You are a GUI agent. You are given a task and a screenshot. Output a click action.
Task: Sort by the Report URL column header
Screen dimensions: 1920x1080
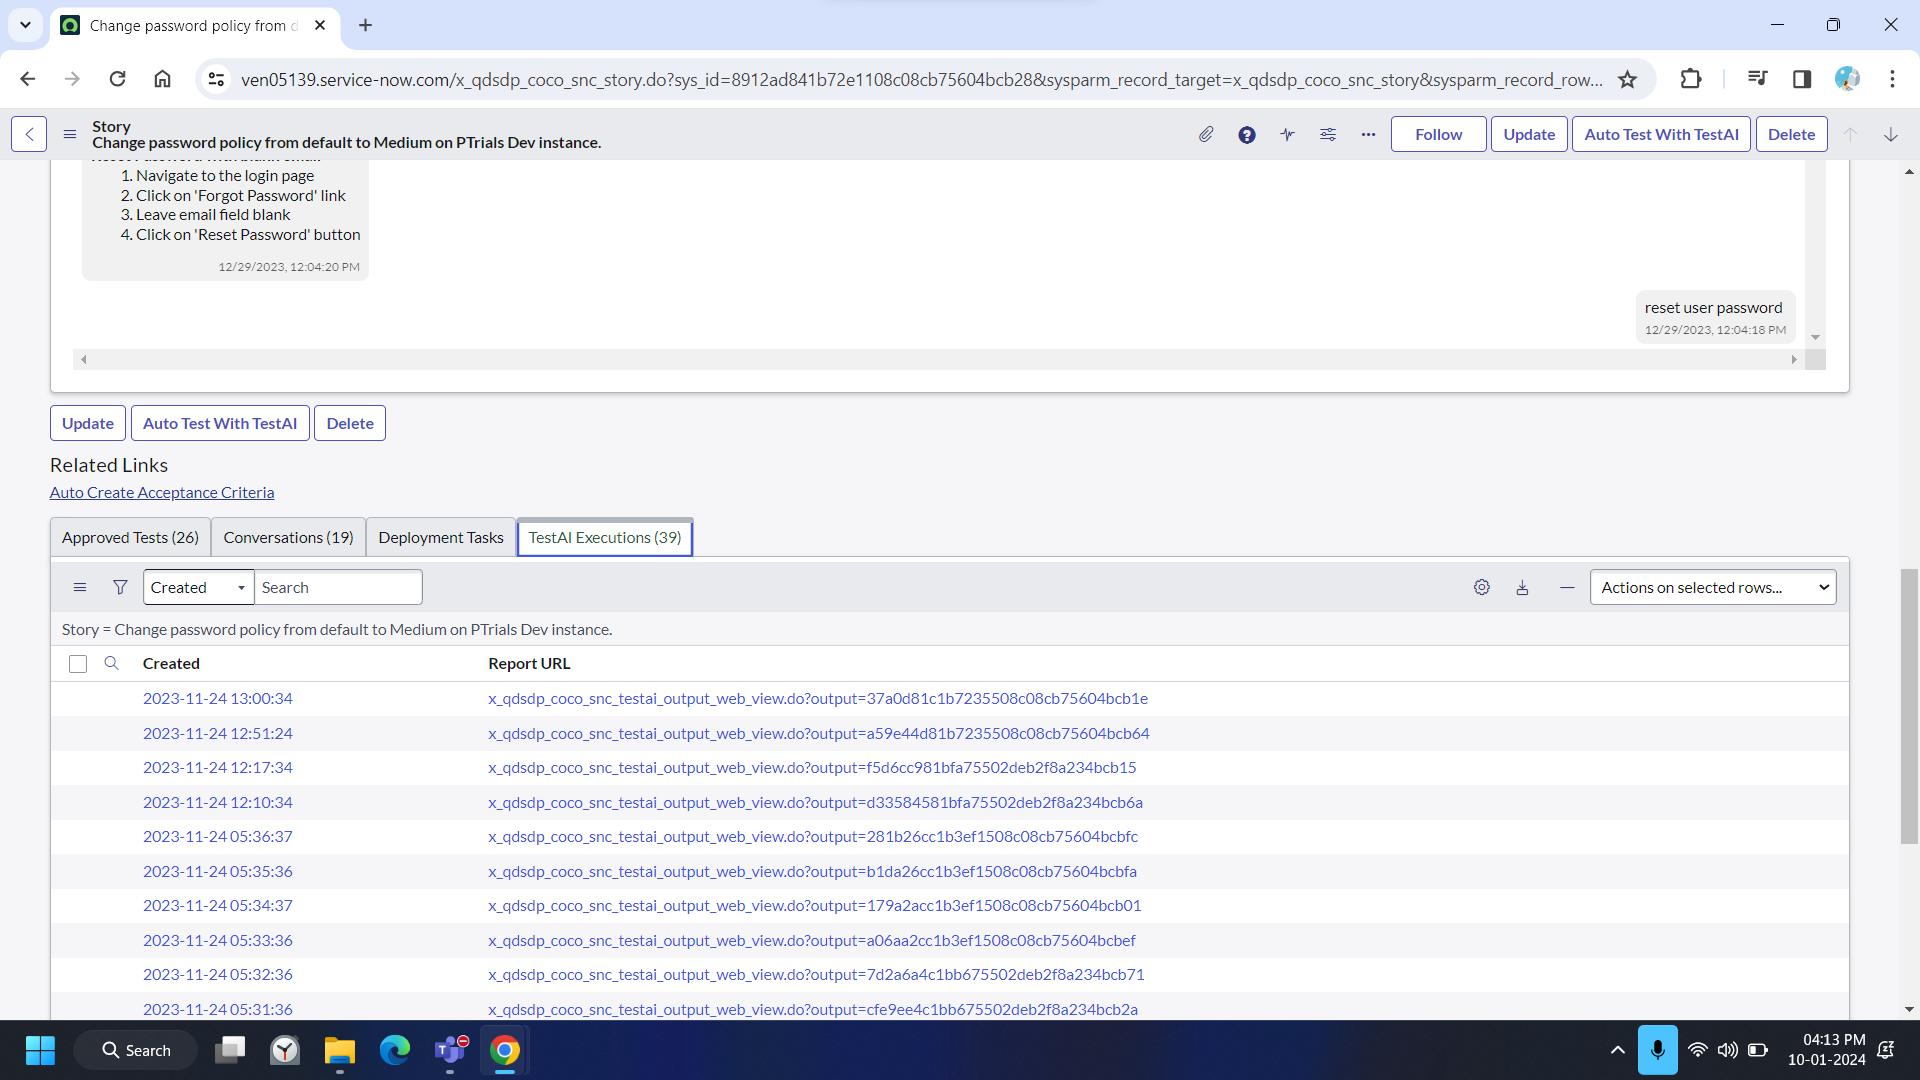pos(529,663)
